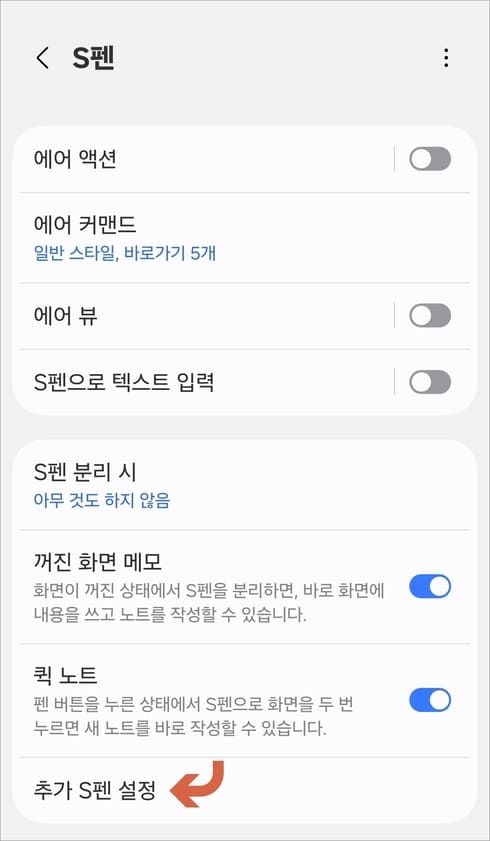Tap the S펜 page title

click(93, 58)
